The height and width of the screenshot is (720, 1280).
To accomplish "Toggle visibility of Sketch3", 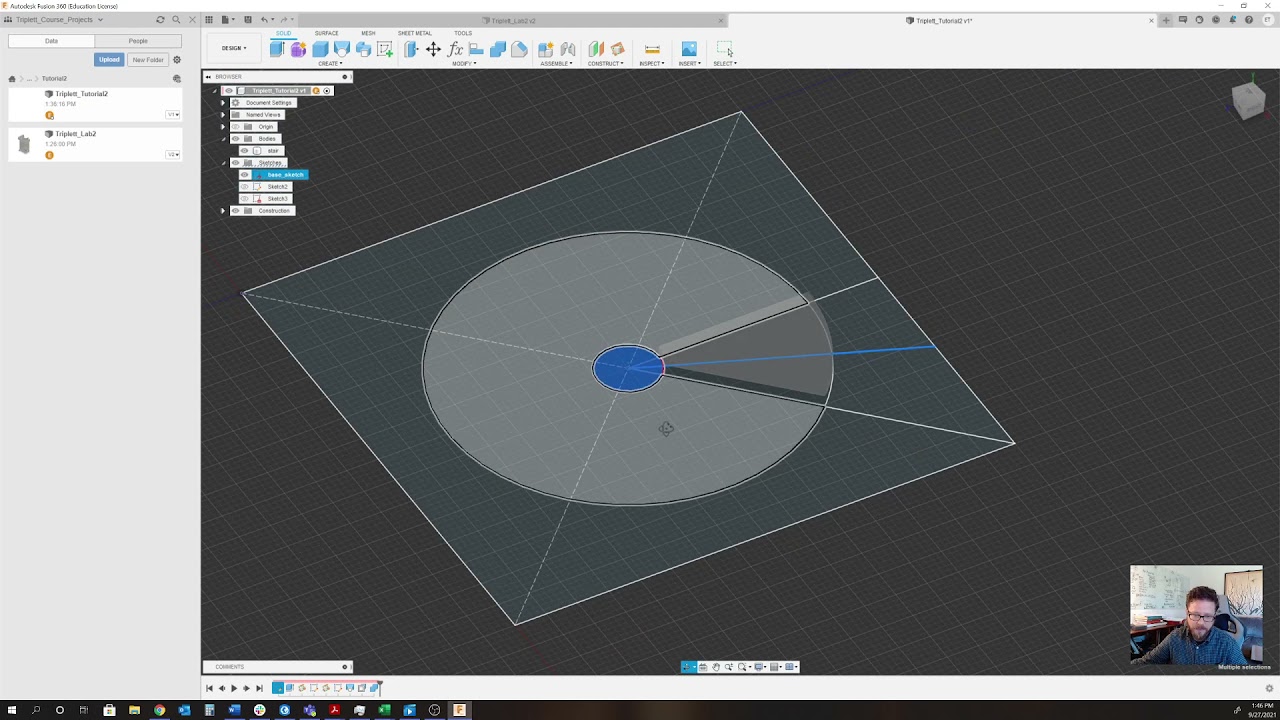I will click(244, 199).
